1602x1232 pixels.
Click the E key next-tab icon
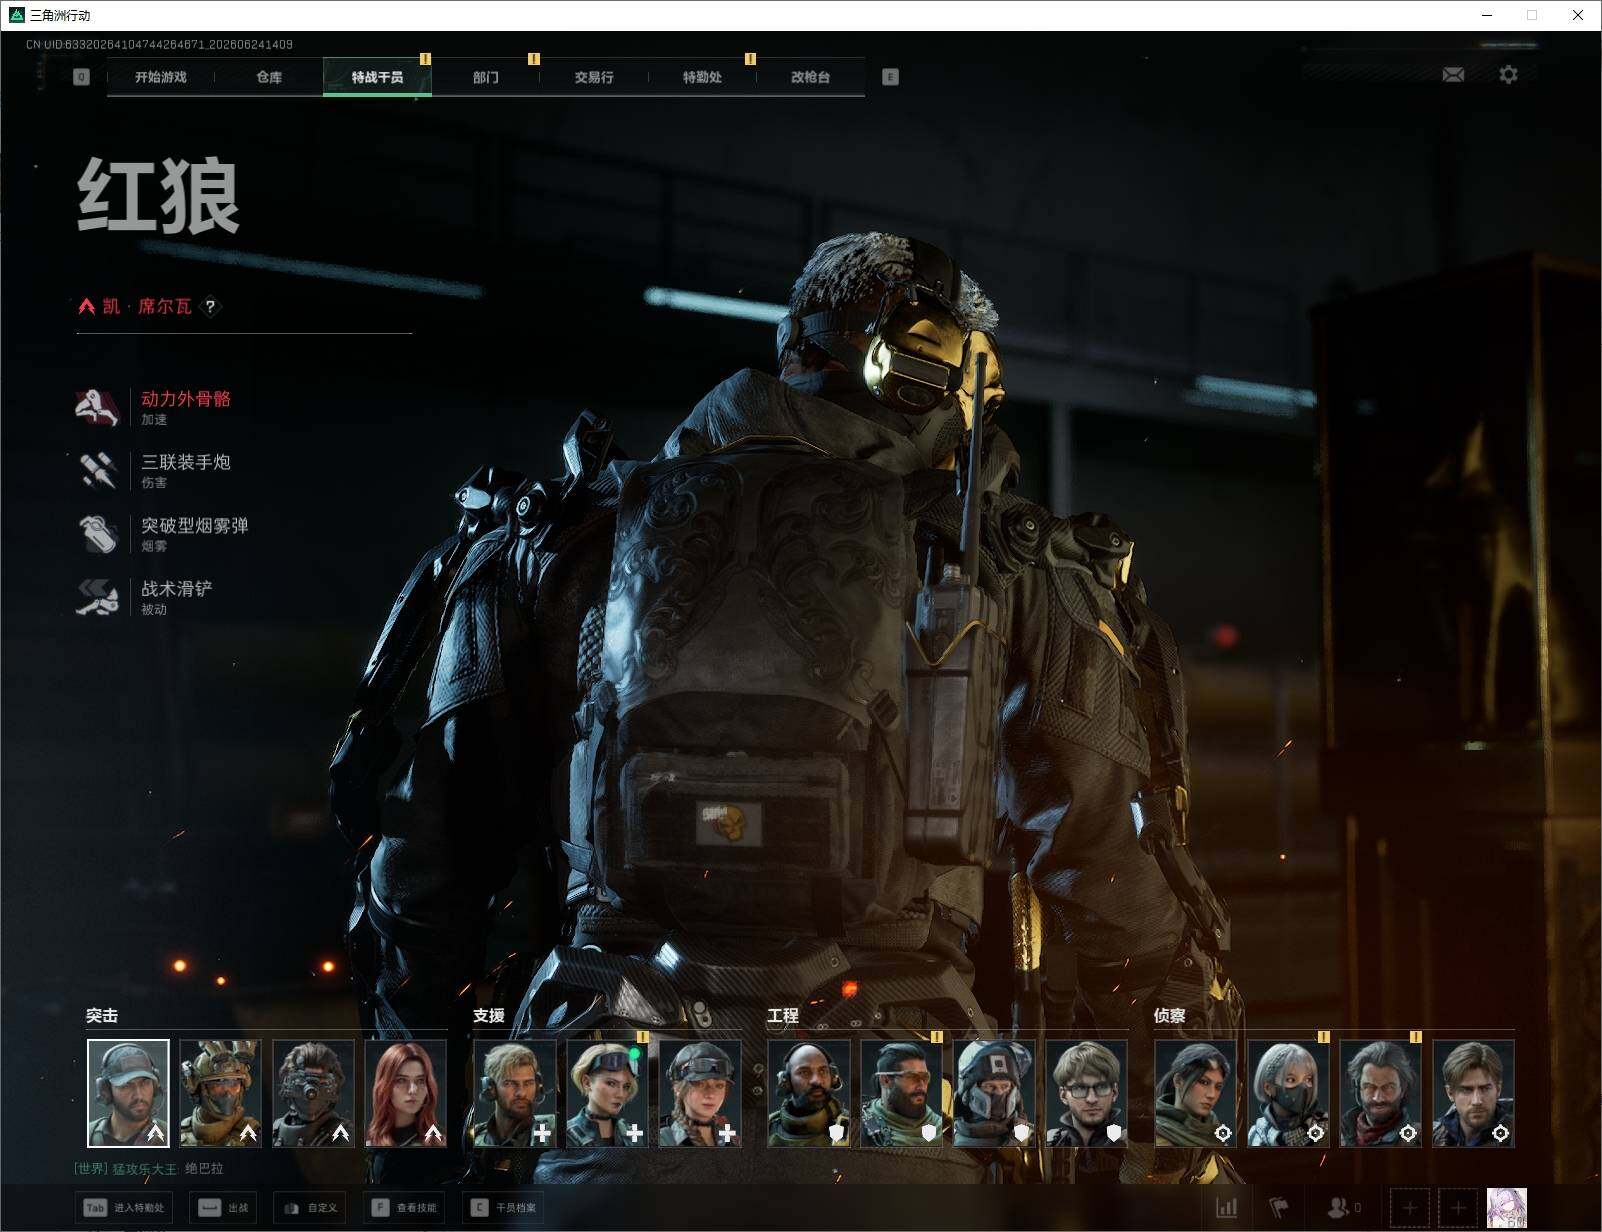(890, 77)
